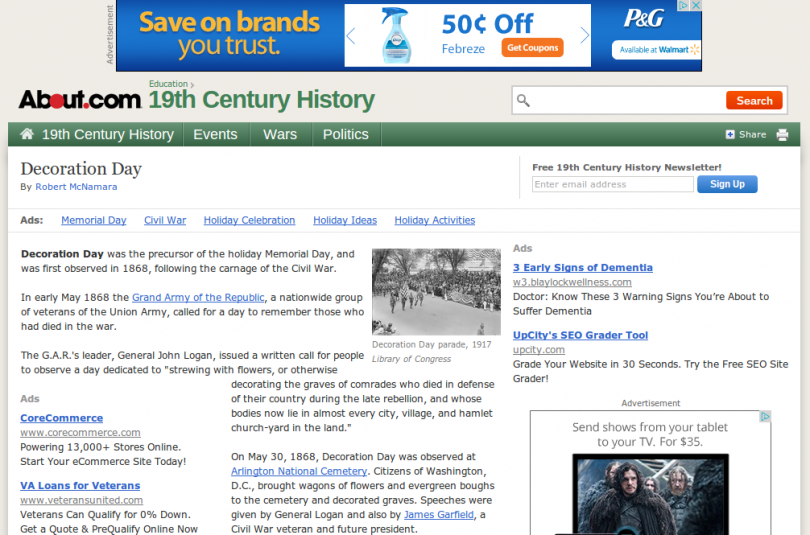
Task: Open Grand Army of the Republic link
Action: [198, 297]
